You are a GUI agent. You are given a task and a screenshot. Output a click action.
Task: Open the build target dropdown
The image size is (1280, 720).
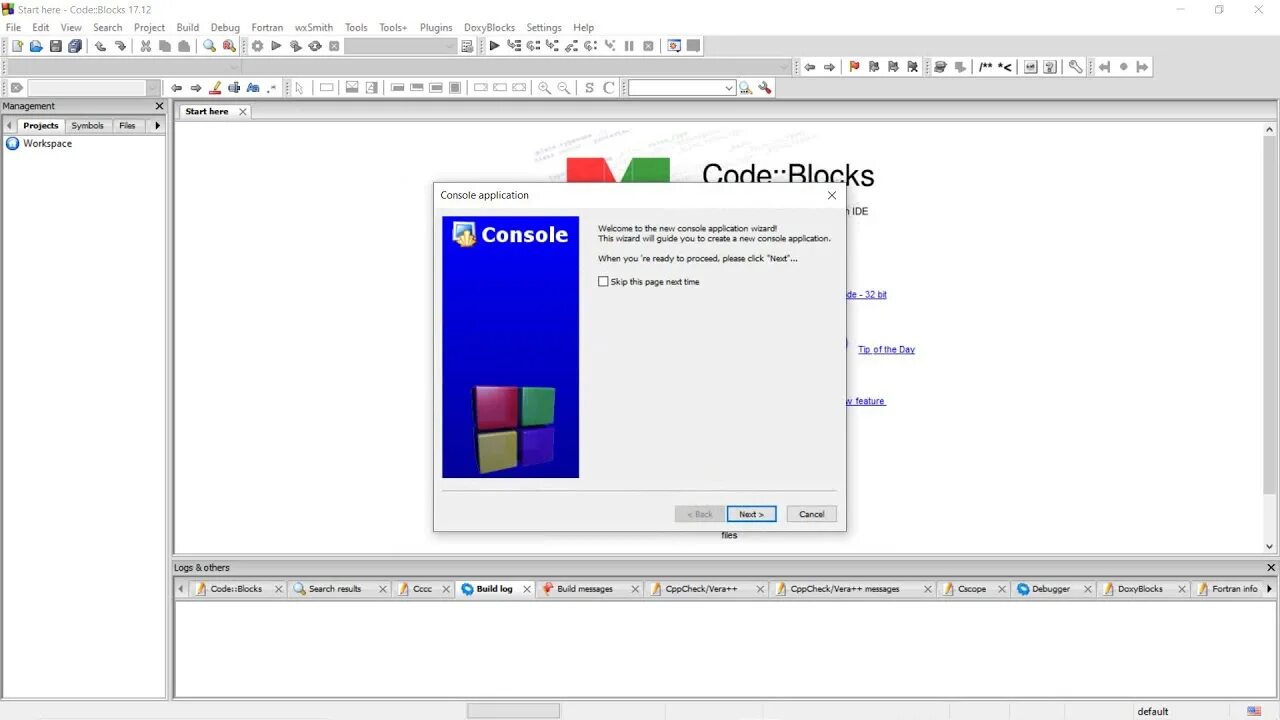point(401,46)
